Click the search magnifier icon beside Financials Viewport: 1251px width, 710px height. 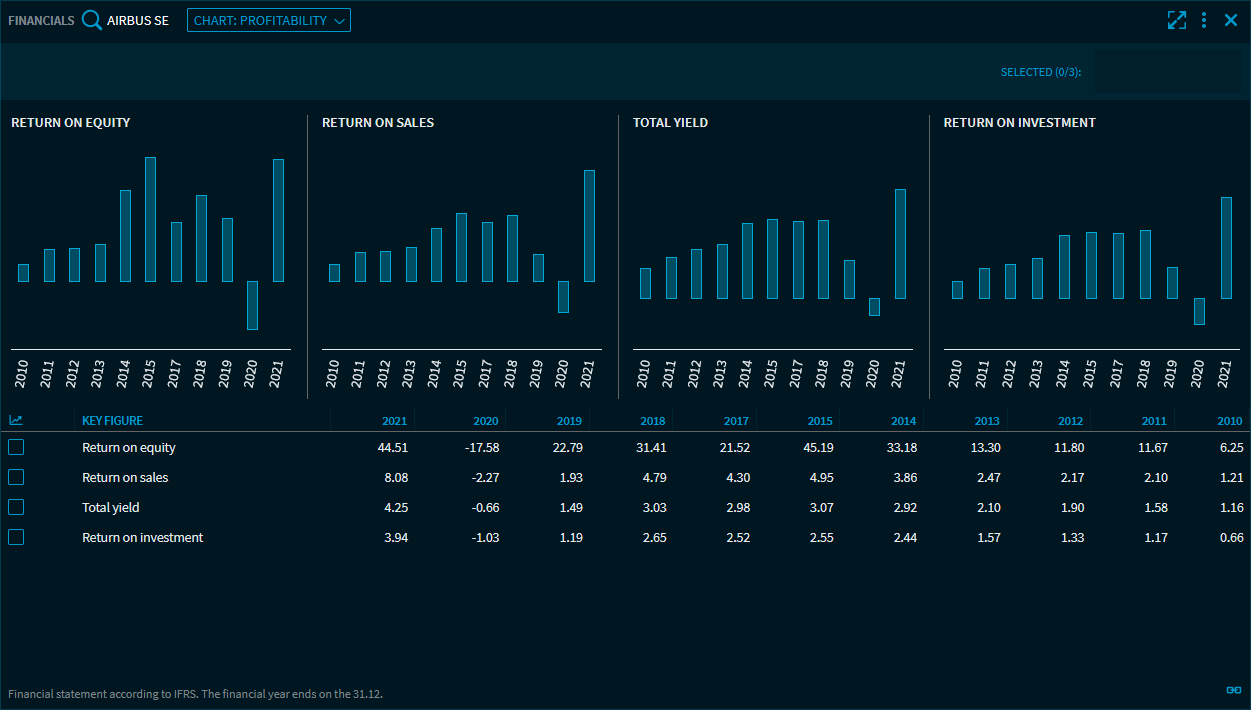(x=92, y=20)
